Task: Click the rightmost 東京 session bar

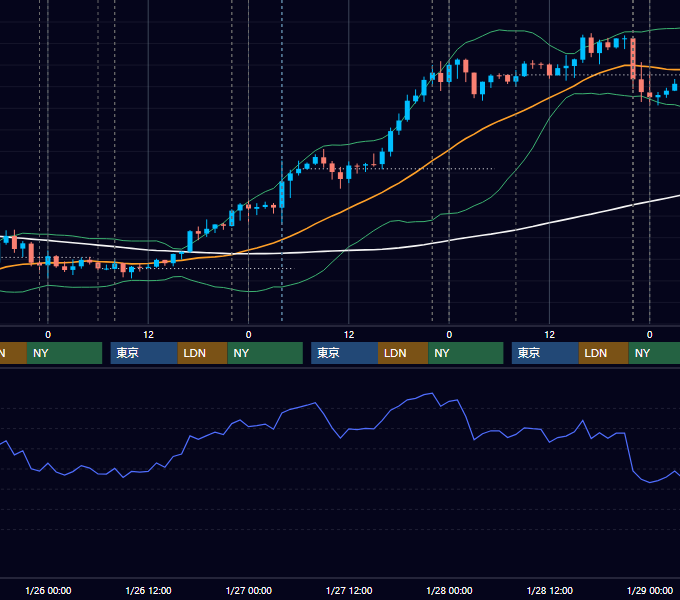Action: [x=545, y=353]
